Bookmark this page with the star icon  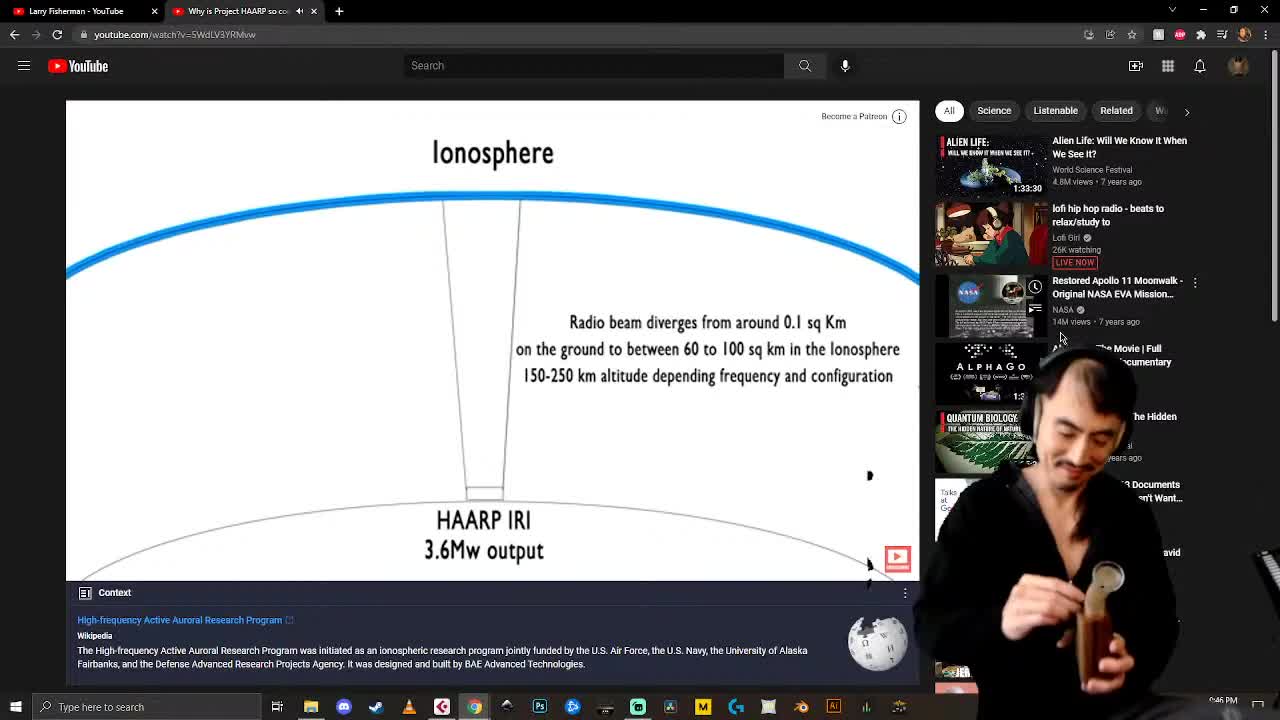(1132, 34)
